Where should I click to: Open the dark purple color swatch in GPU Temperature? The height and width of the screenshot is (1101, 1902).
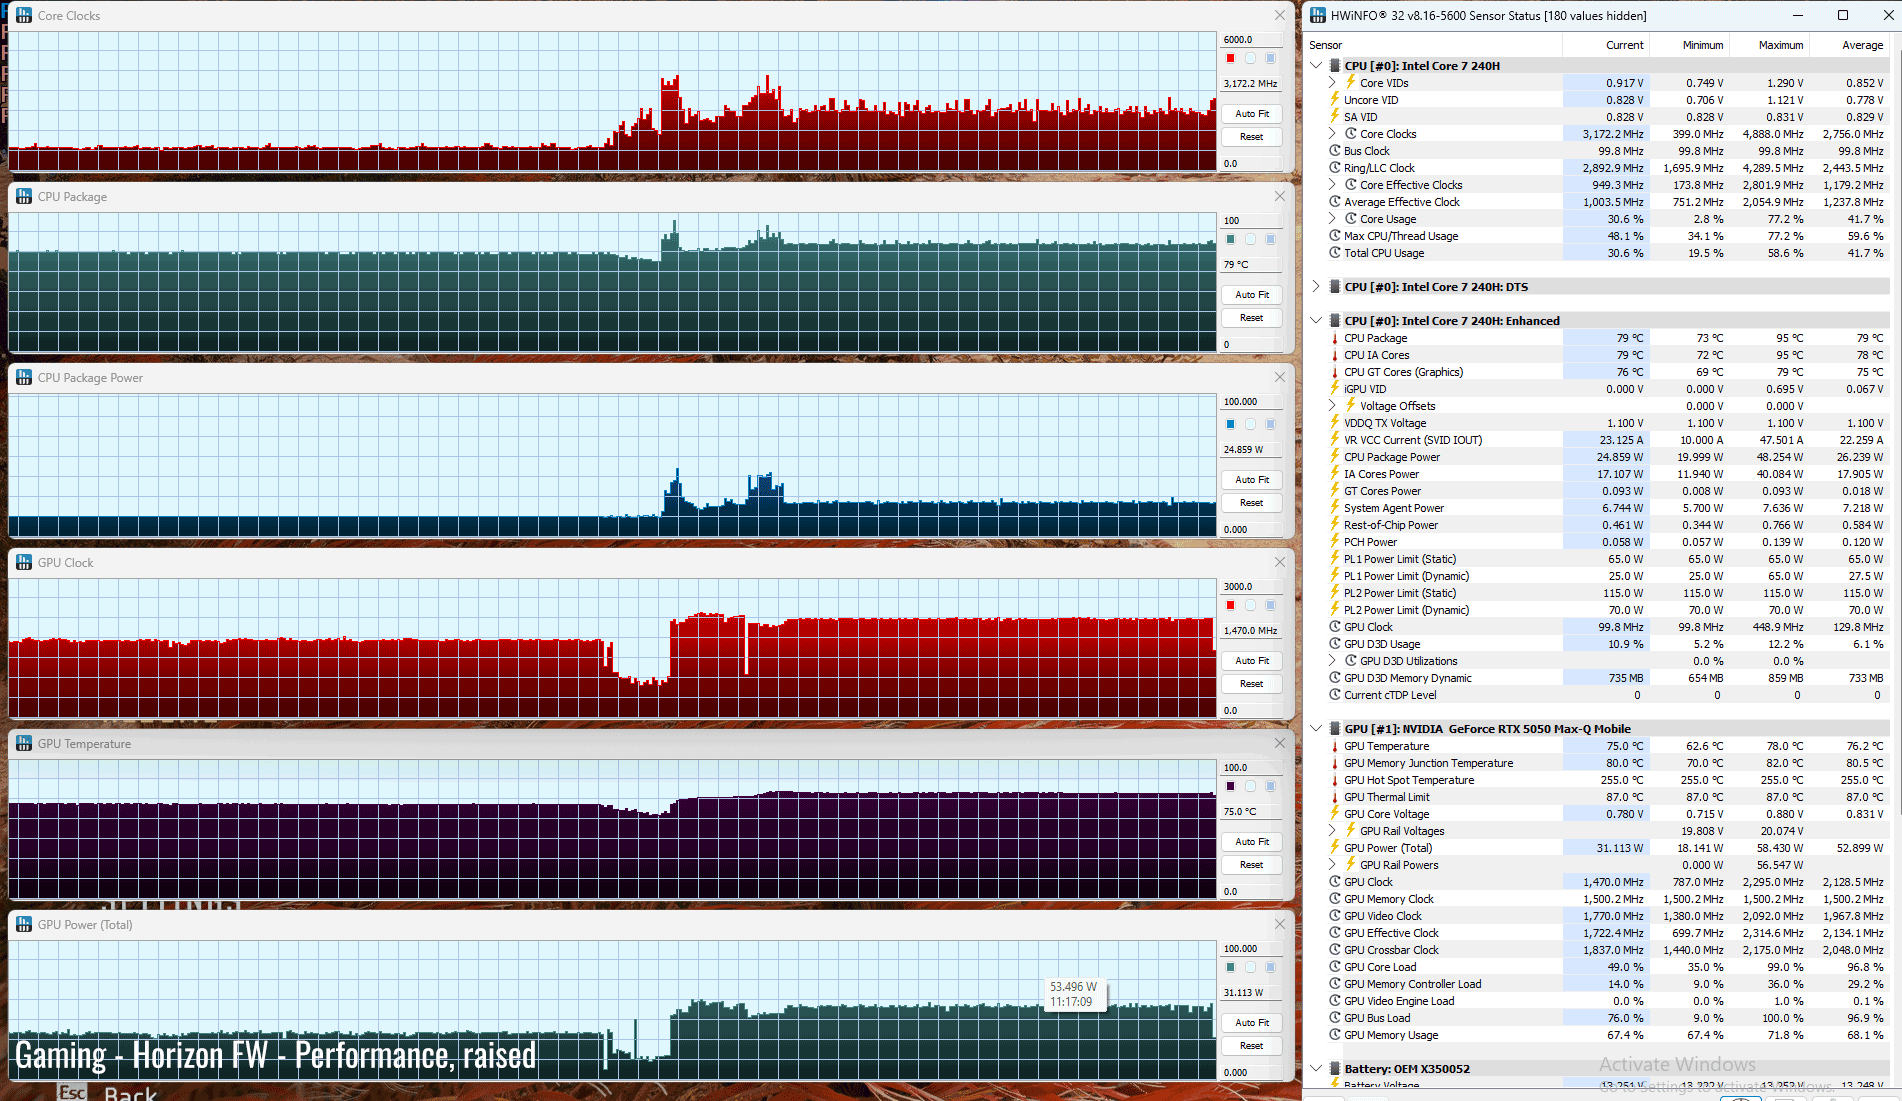(1230, 786)
